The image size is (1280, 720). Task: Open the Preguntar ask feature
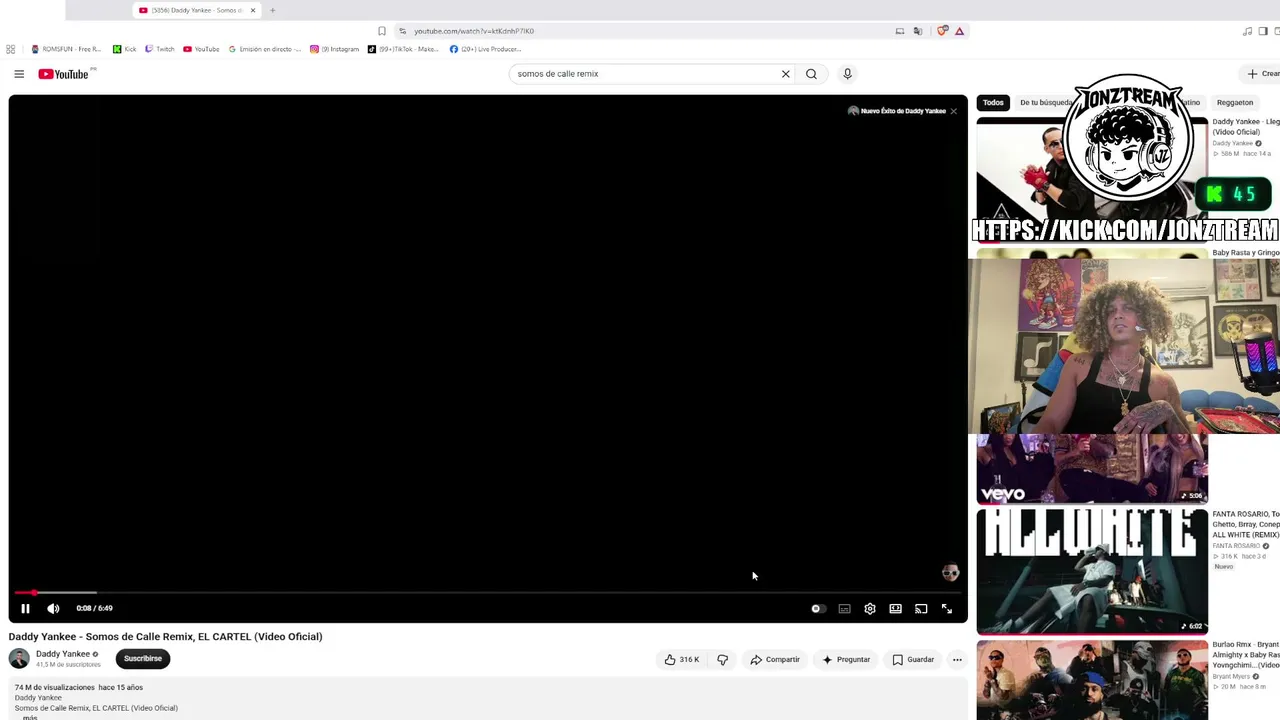pos(846,660)
